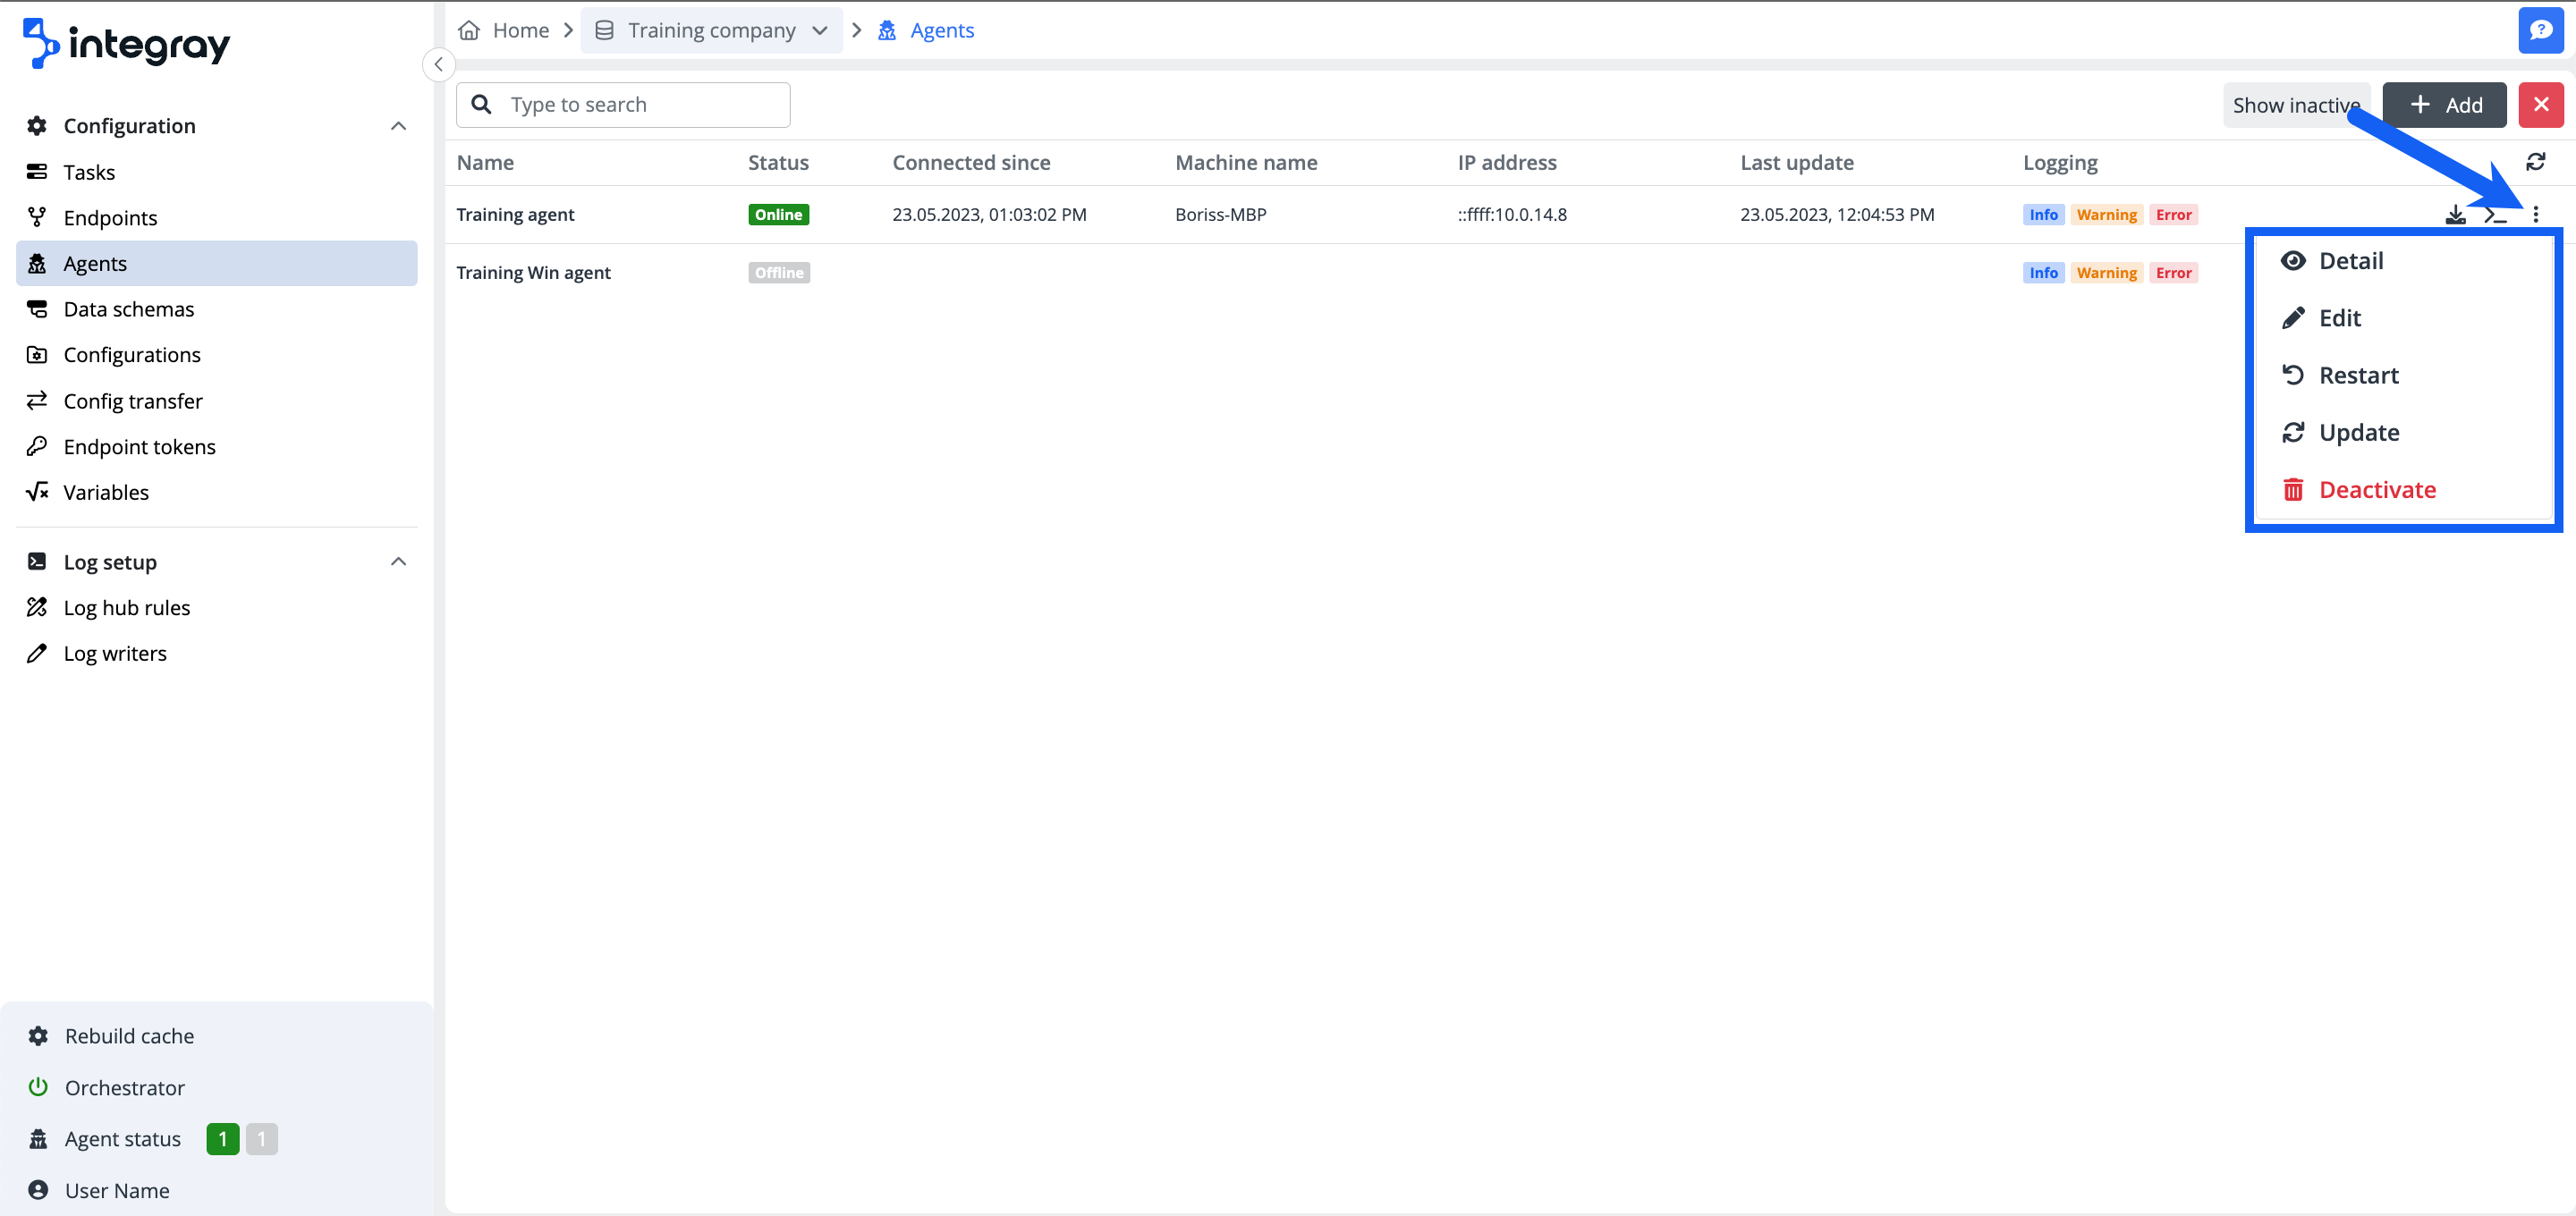
Task: Toggle Warning logging for Training Win agent
Action: pyautogui.click(x=2106, y=273)
